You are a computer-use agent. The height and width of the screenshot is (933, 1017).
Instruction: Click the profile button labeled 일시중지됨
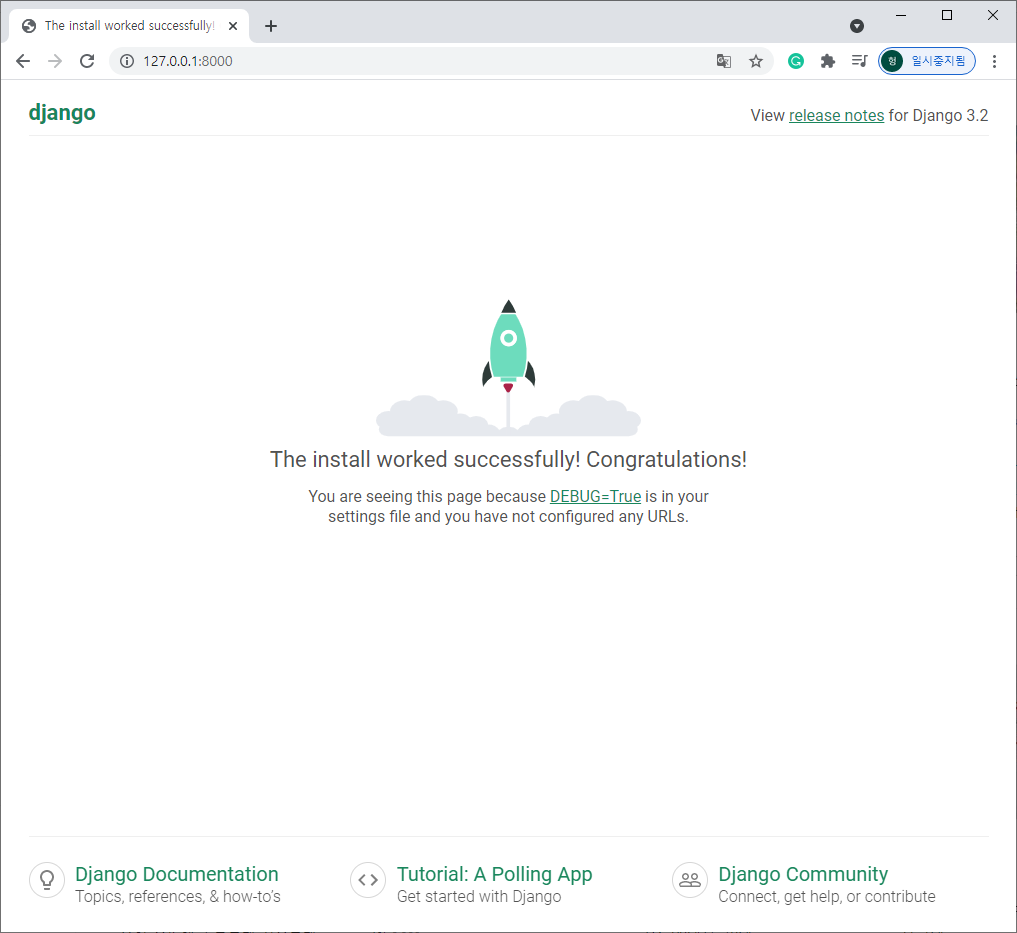click(x=927, y=61)
